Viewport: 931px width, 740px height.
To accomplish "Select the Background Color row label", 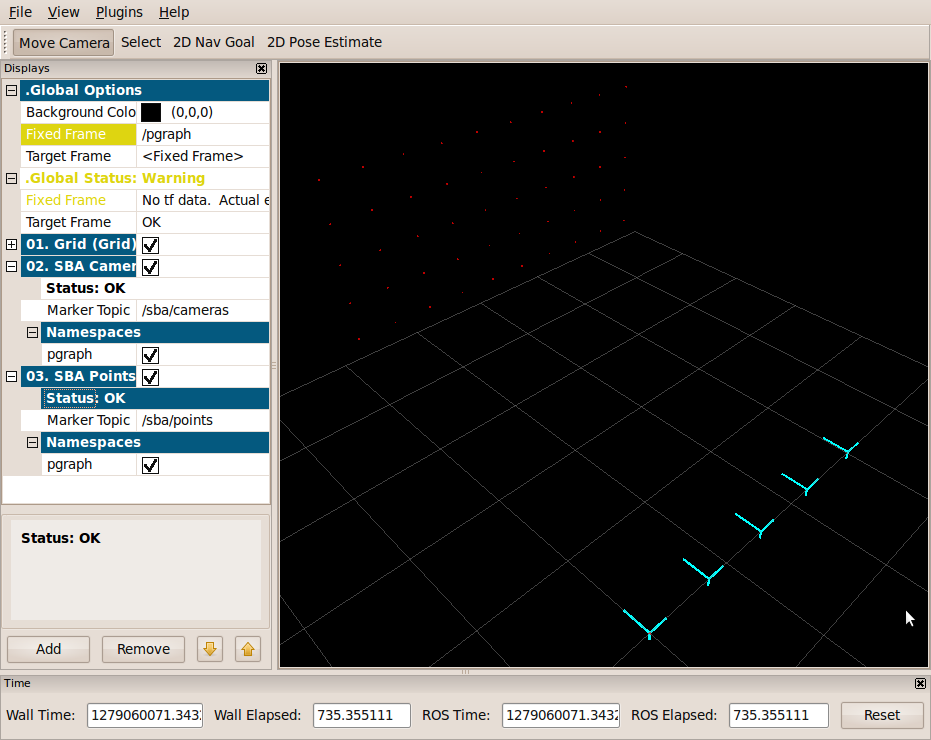I will coord(78,112).
